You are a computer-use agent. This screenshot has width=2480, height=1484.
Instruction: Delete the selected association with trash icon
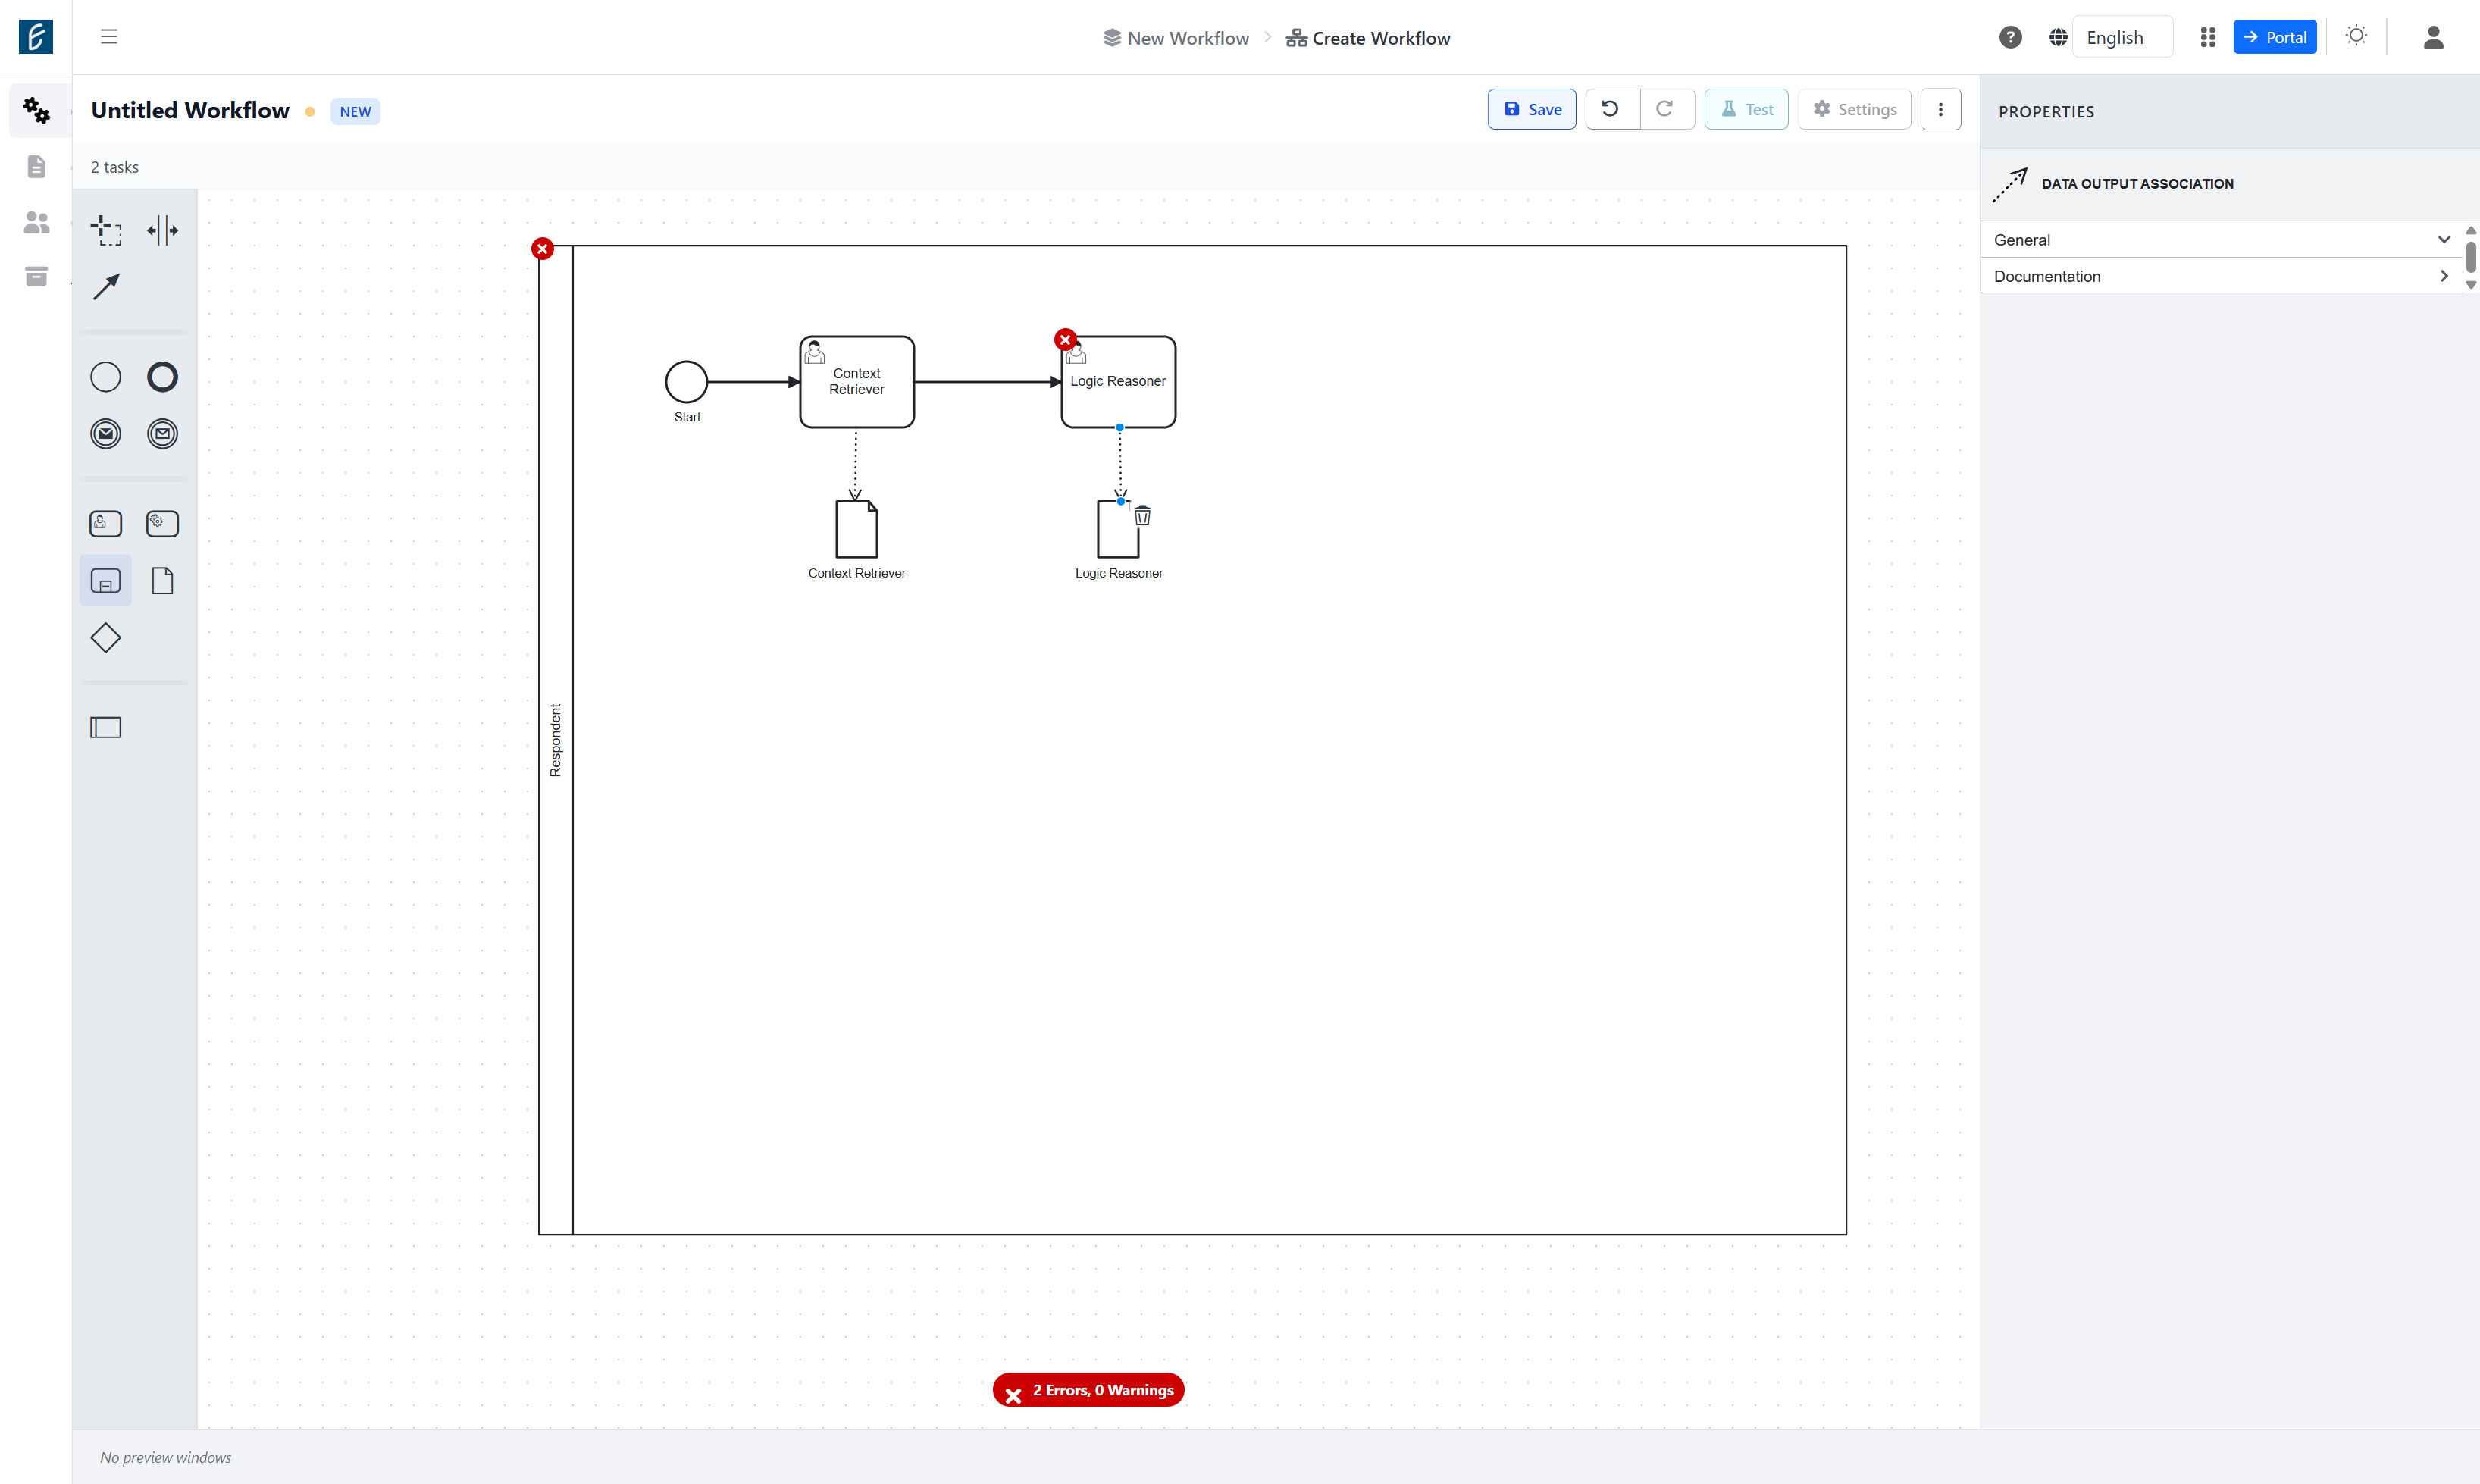1142,516
